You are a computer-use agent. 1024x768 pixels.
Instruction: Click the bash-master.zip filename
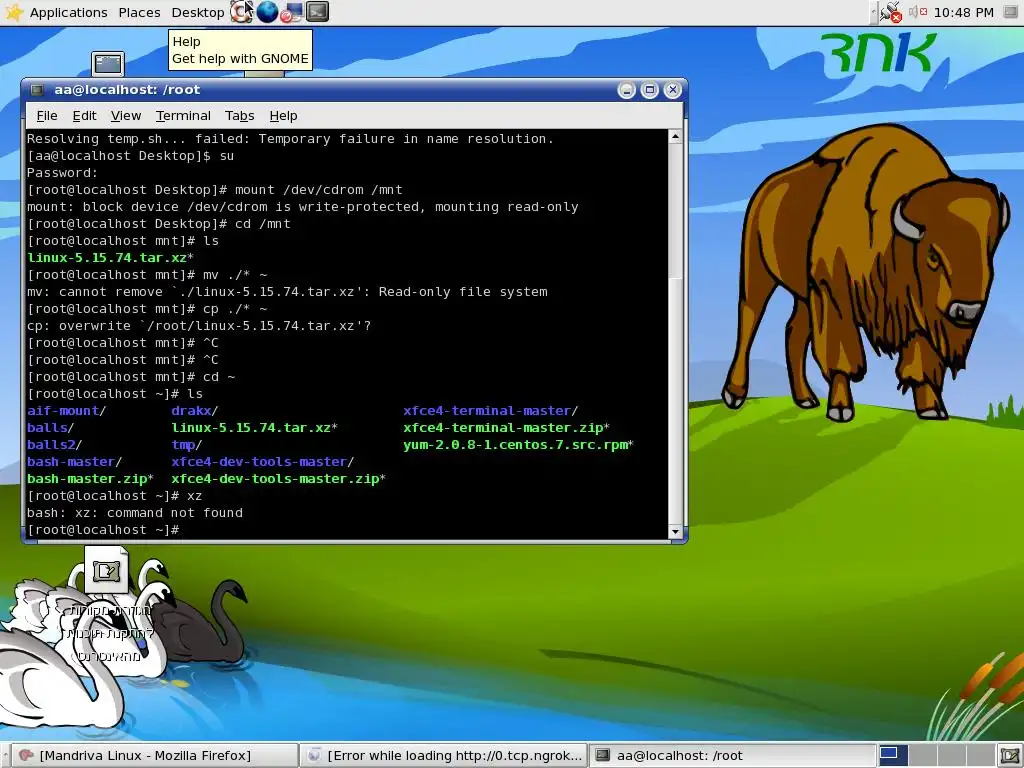pyautogui.click(x=87, y=479)
